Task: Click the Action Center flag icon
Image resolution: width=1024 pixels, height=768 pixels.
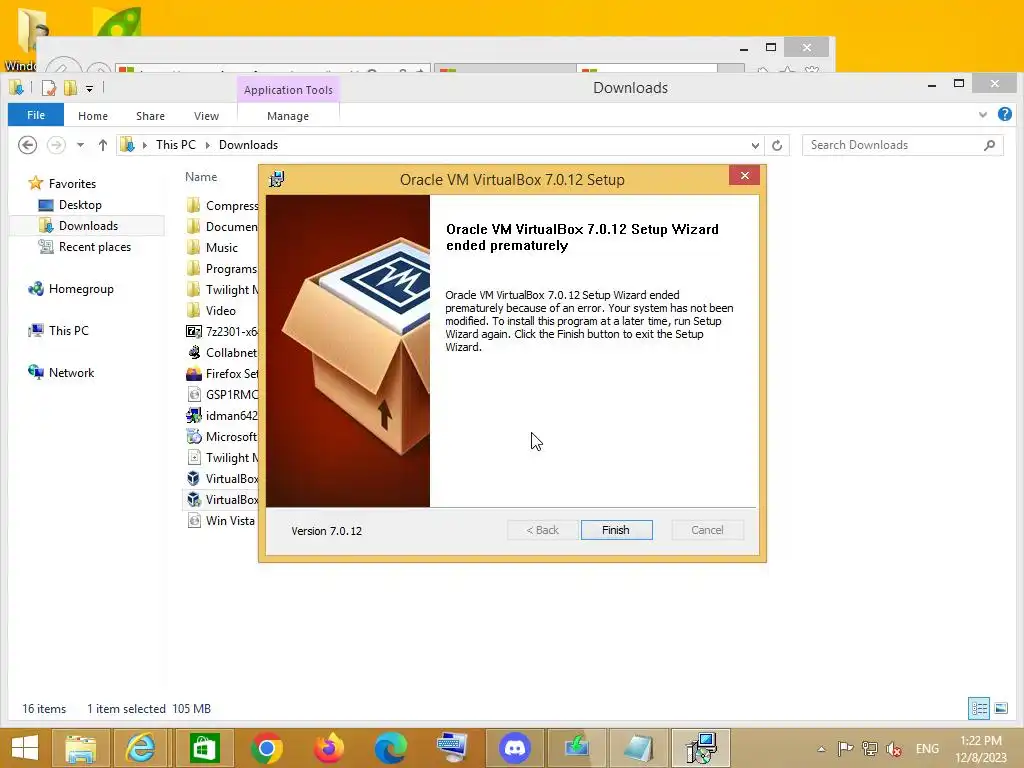Action: coord(845,749)
